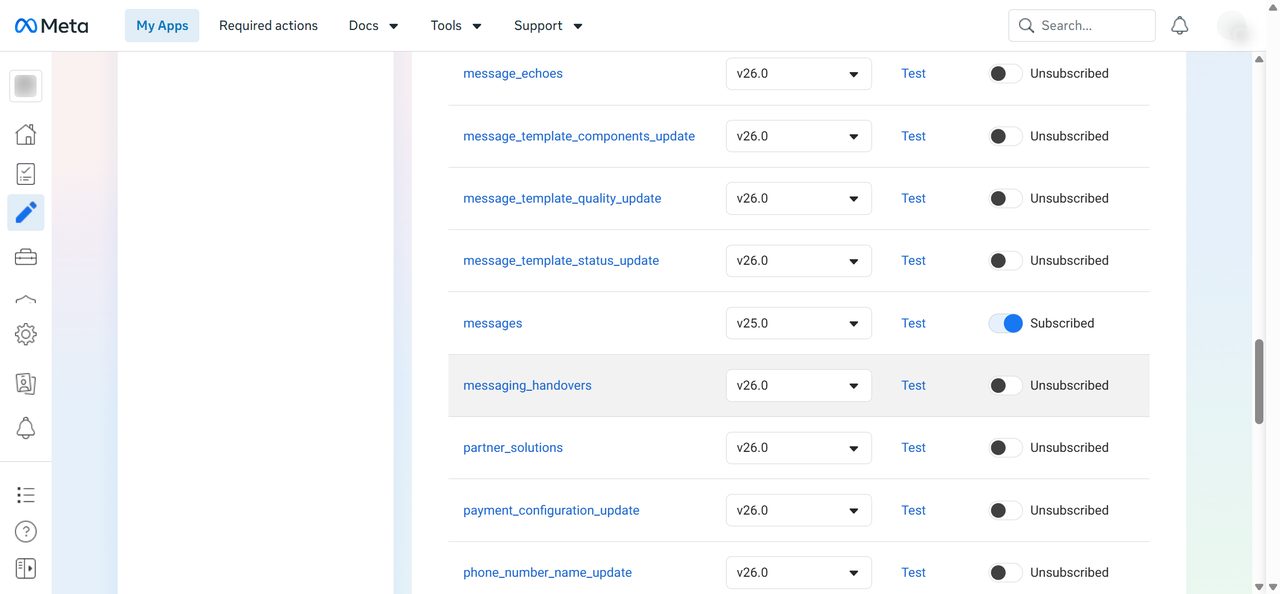Toggle subscription for message_template_components_update

1005,136
